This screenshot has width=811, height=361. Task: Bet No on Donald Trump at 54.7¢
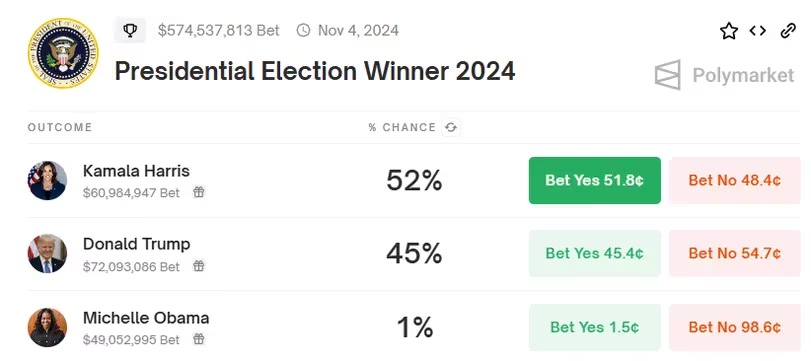(734, 253)
